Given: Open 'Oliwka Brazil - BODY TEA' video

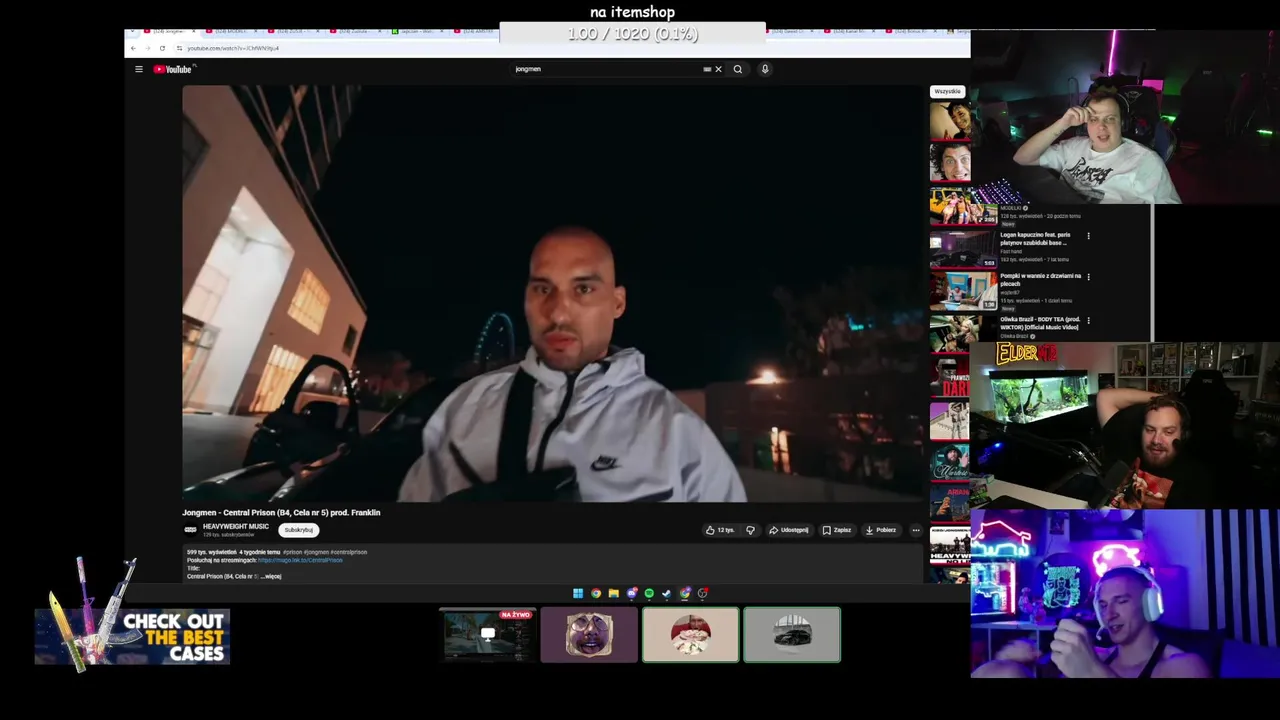Looking at the screenshot, I should pyautogui.click(x=1040, y=323).
